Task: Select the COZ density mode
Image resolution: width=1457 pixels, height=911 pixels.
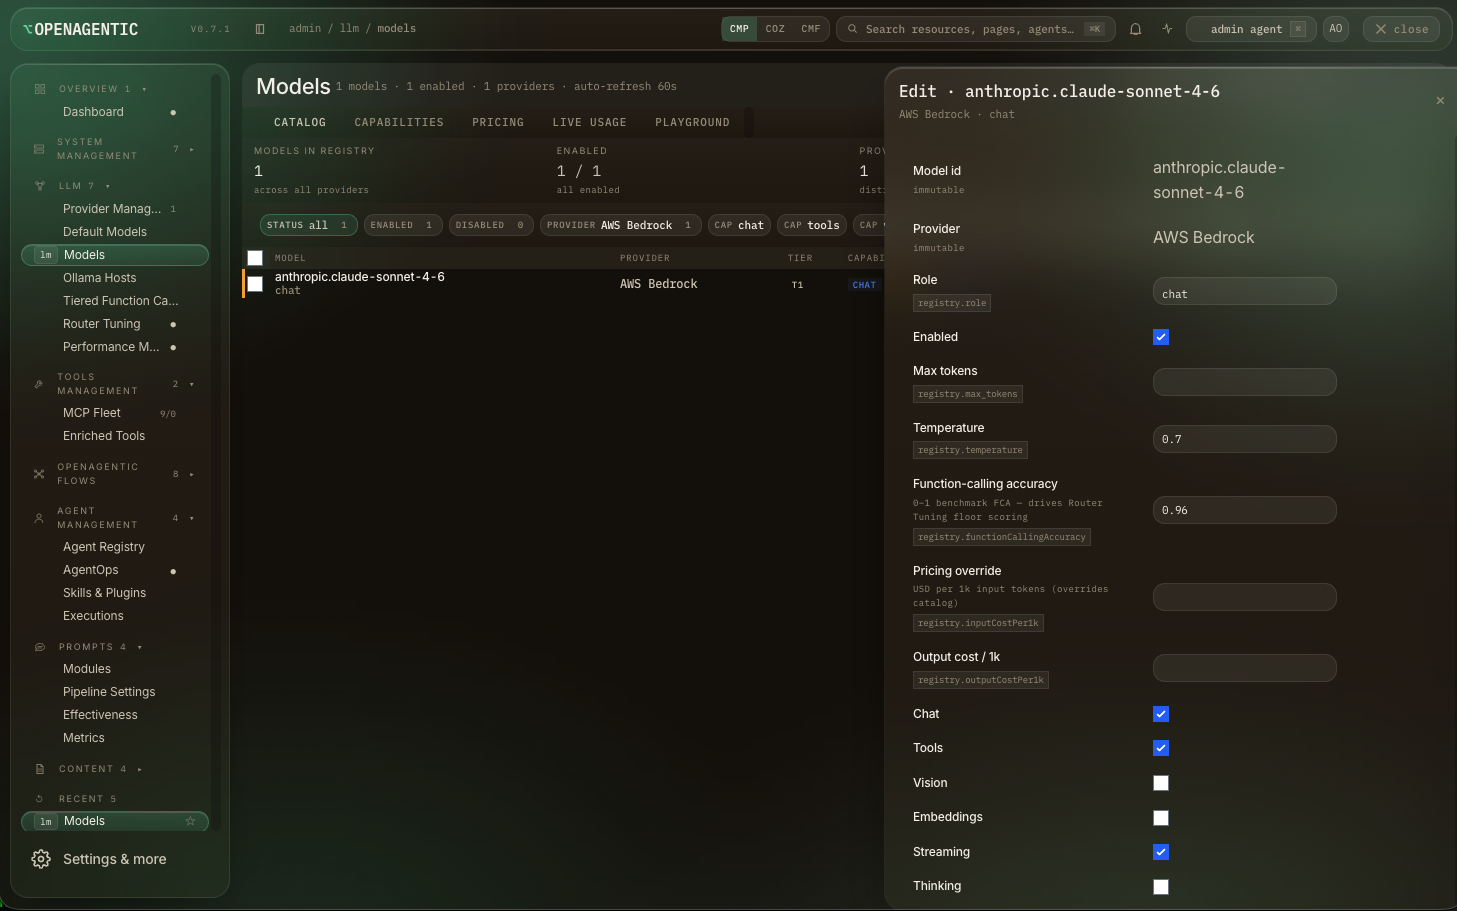Action: [775, 29]
